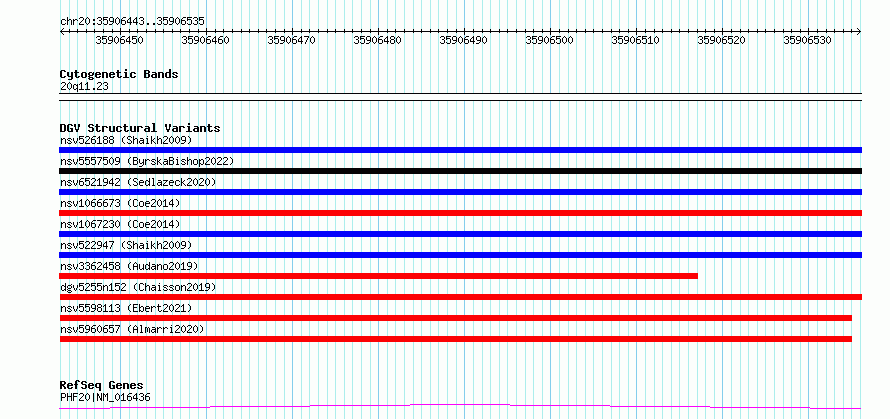The width and height of the screenshot is (890, 419).
Task: Click ruler coordinate 35906470
Action: tap(291, 40)
